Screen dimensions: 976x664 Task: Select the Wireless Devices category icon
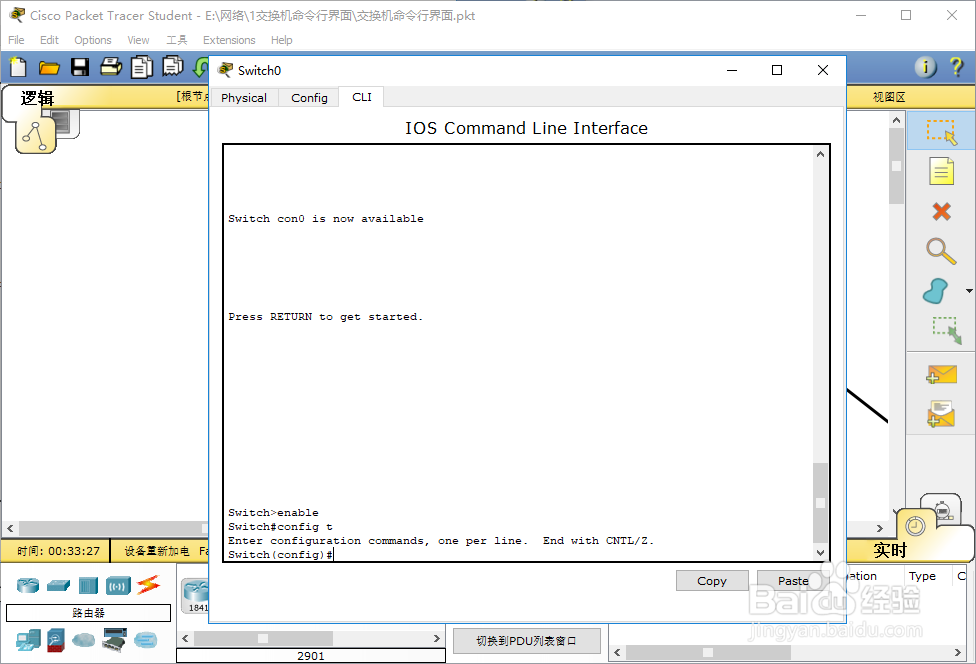(x=118, y=586)
